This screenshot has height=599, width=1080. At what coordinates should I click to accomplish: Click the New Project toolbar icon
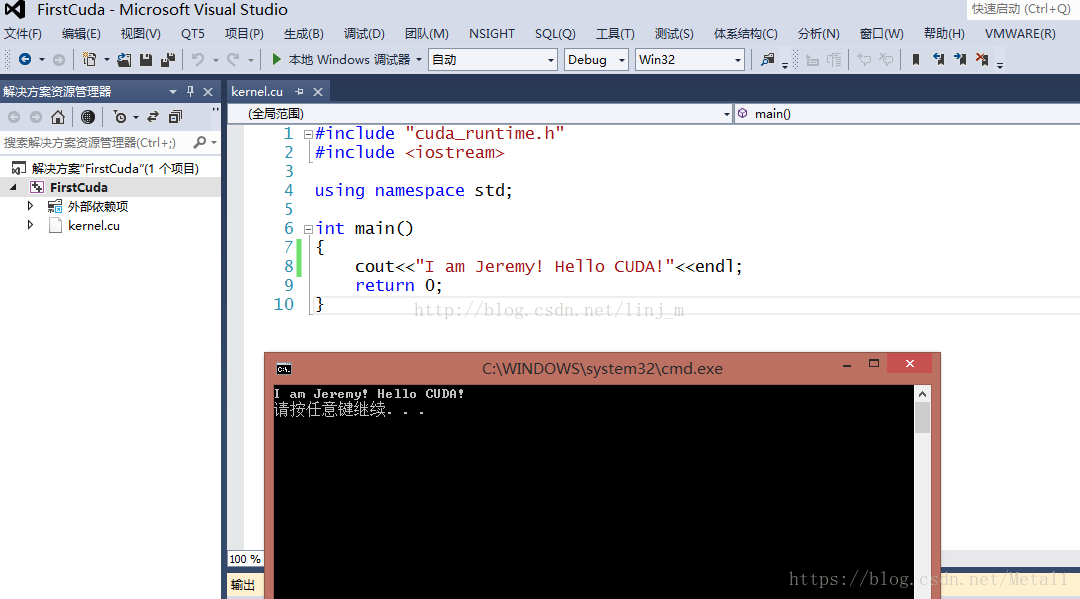click(90, 60)
